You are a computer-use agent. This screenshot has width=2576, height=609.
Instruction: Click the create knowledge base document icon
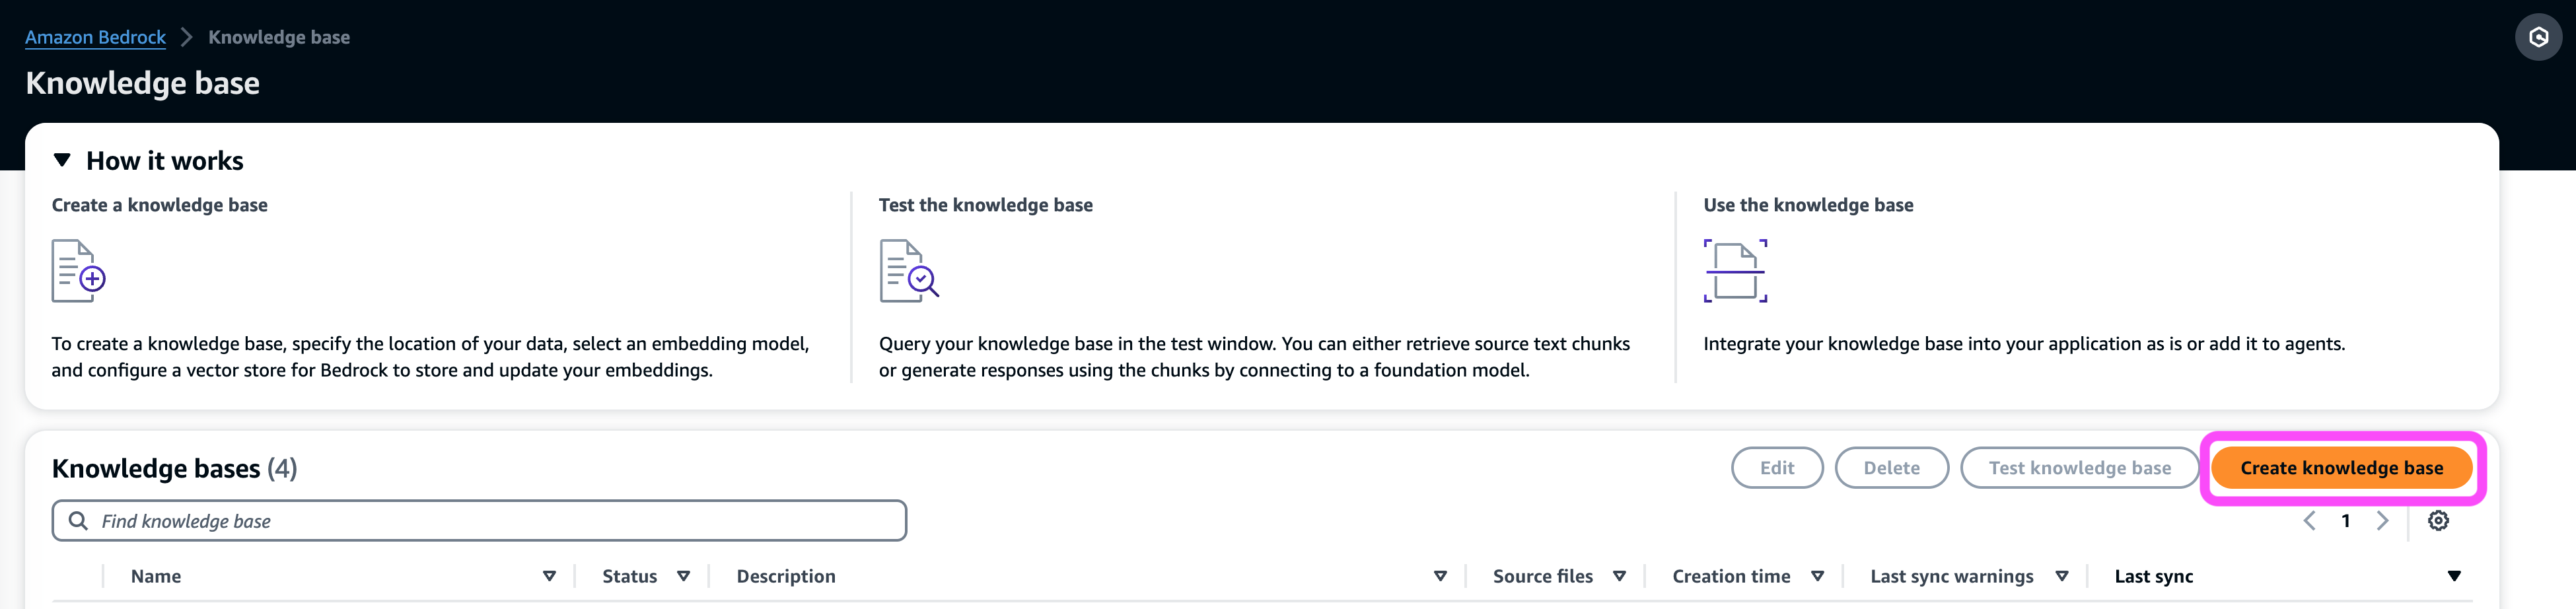coord(78,271)
